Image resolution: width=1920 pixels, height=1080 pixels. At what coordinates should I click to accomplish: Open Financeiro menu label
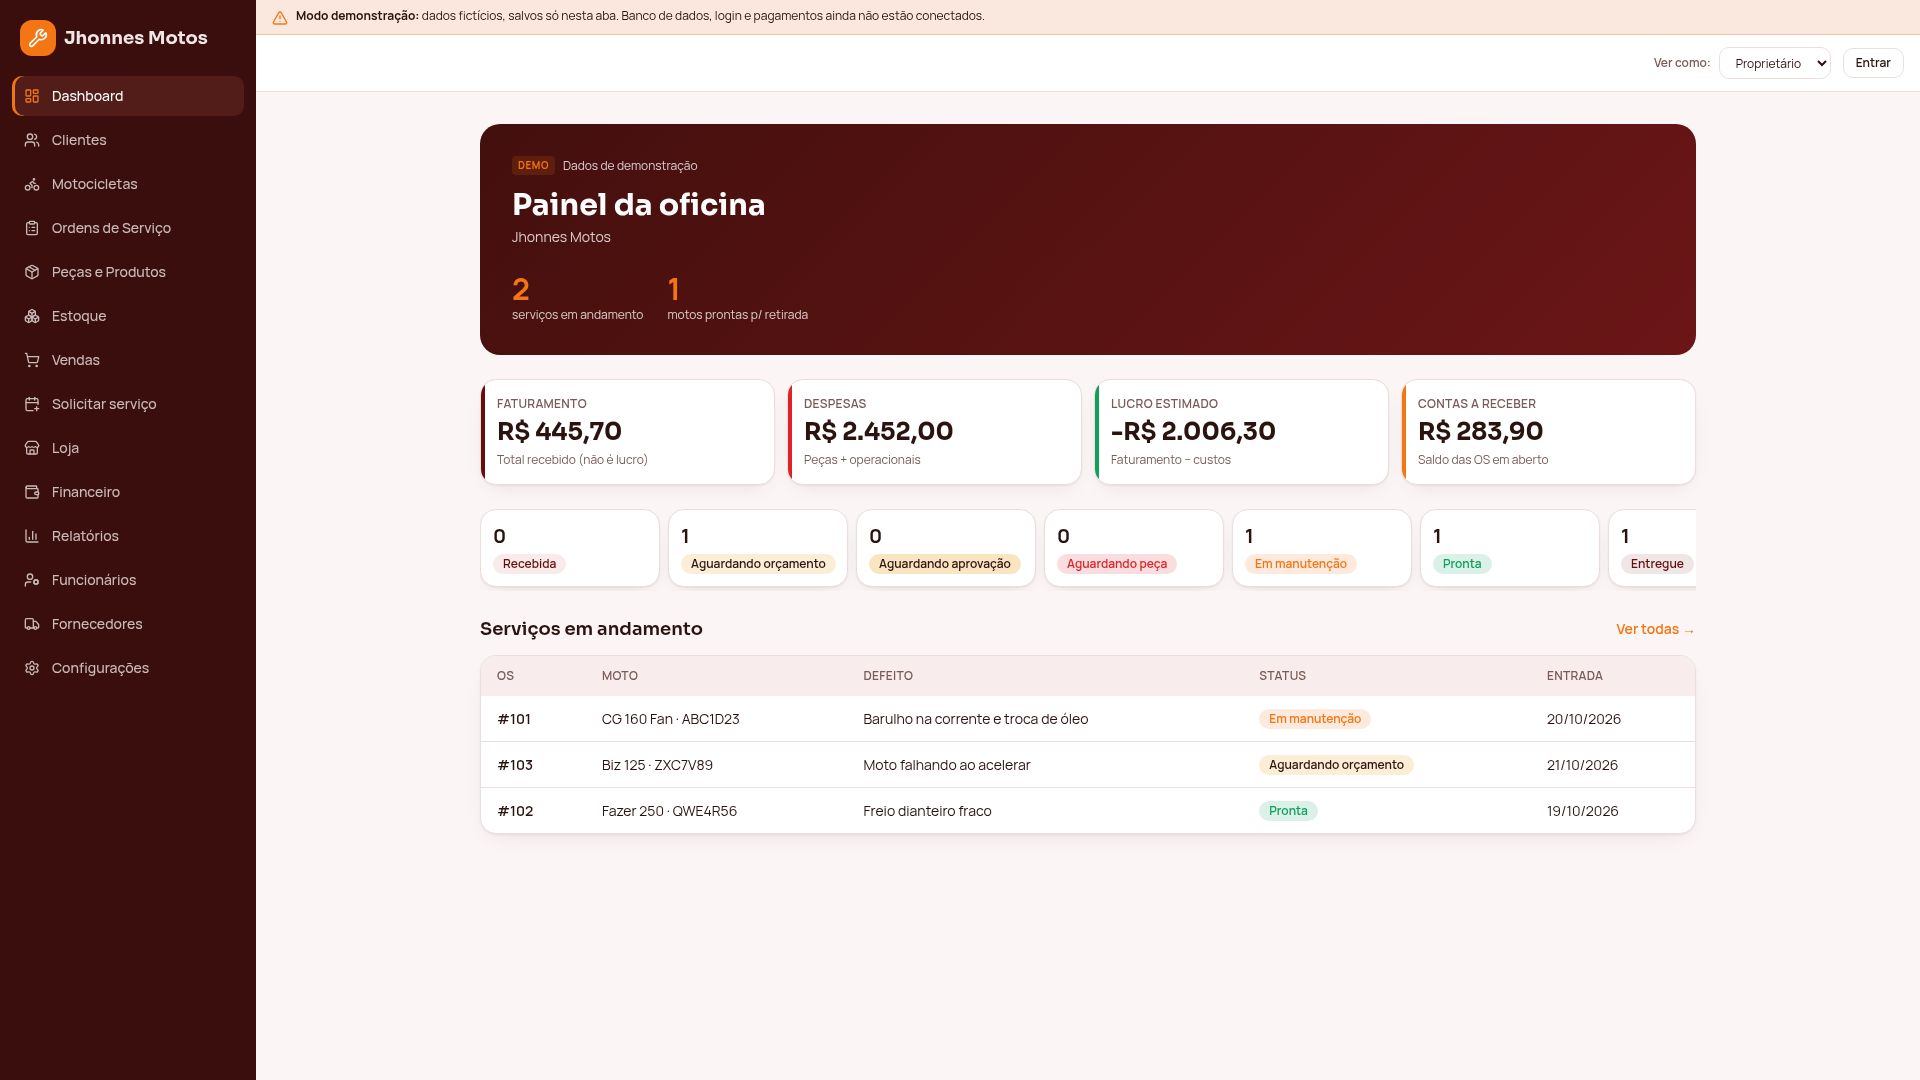[x=86, y=492]
